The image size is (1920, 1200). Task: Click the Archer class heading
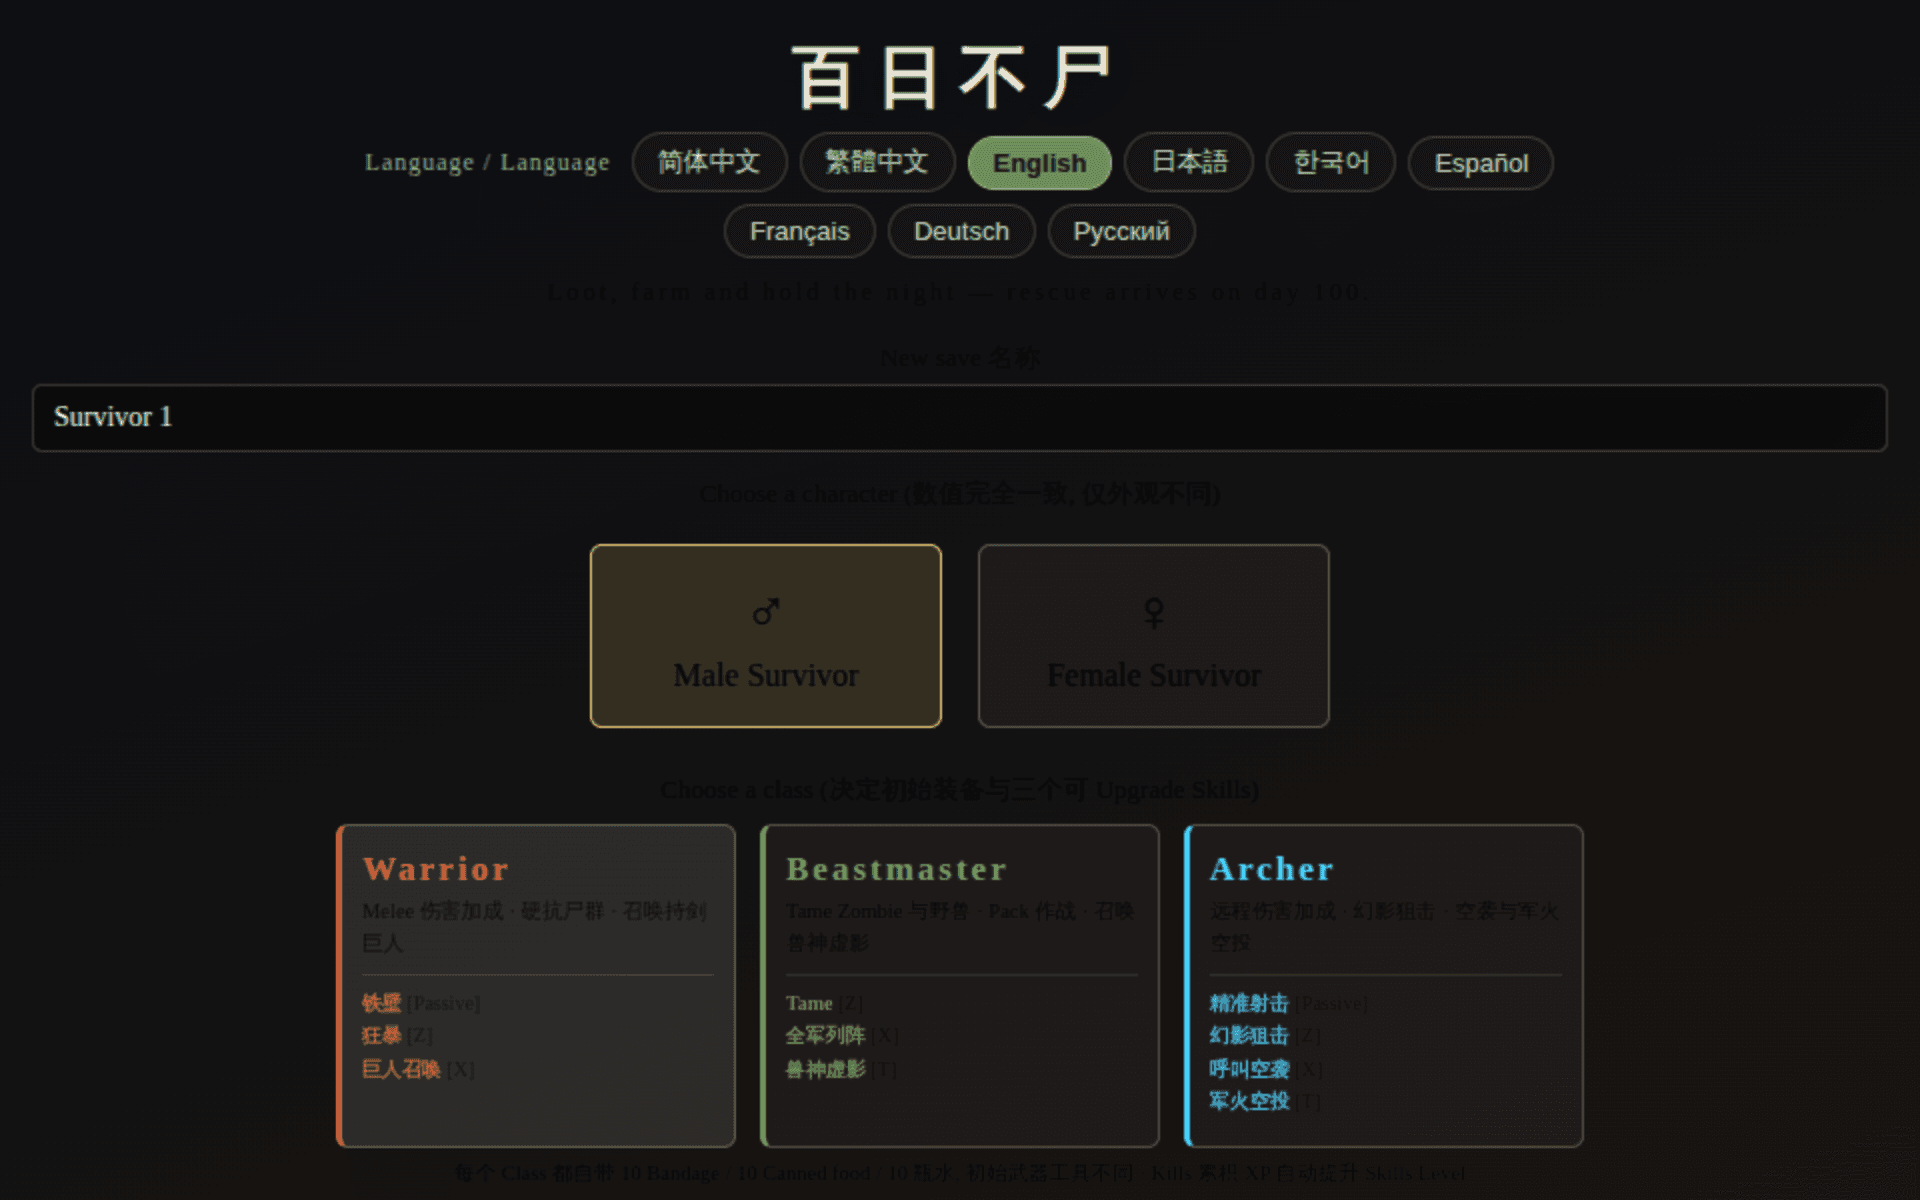click(1272, 869)
